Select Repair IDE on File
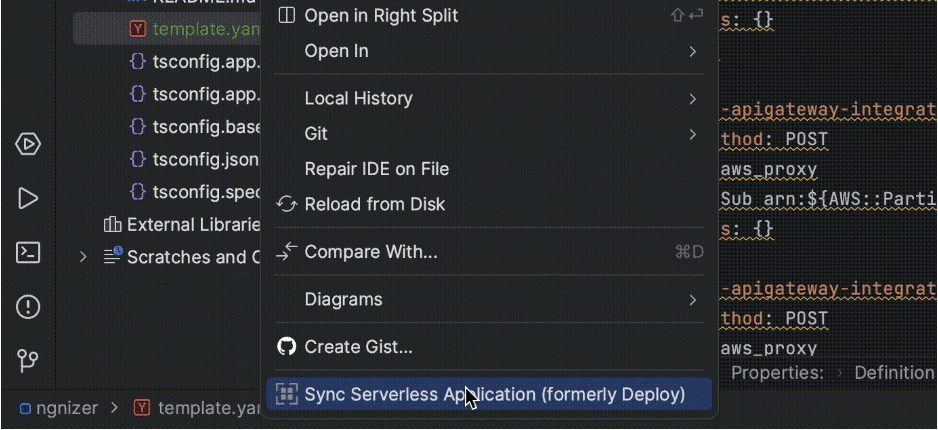Viewport: 938px width, 430px height. (x=376, y=169)
